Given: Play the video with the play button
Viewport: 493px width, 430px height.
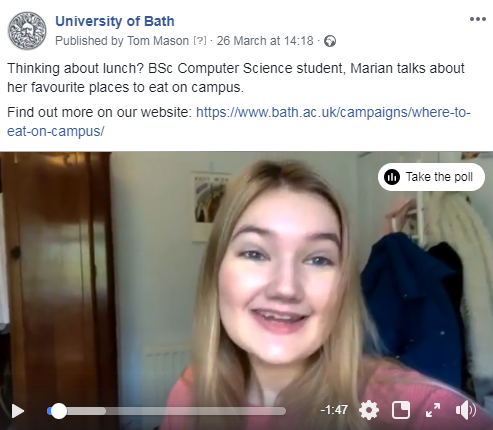Looking at the screenshot, I should [x=18, y=411].
